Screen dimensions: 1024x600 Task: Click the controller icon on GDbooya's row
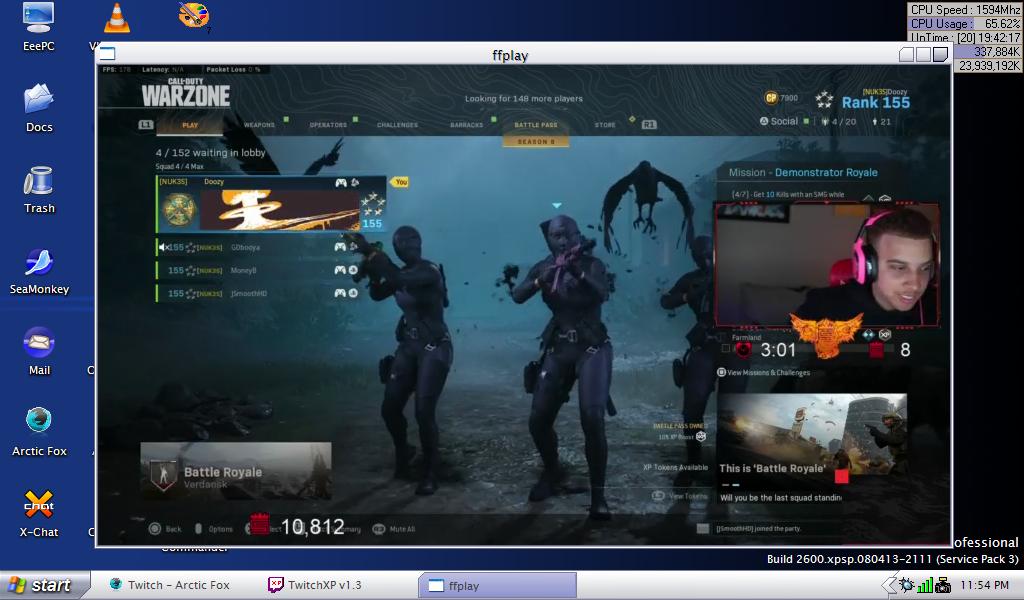(340, 247)
